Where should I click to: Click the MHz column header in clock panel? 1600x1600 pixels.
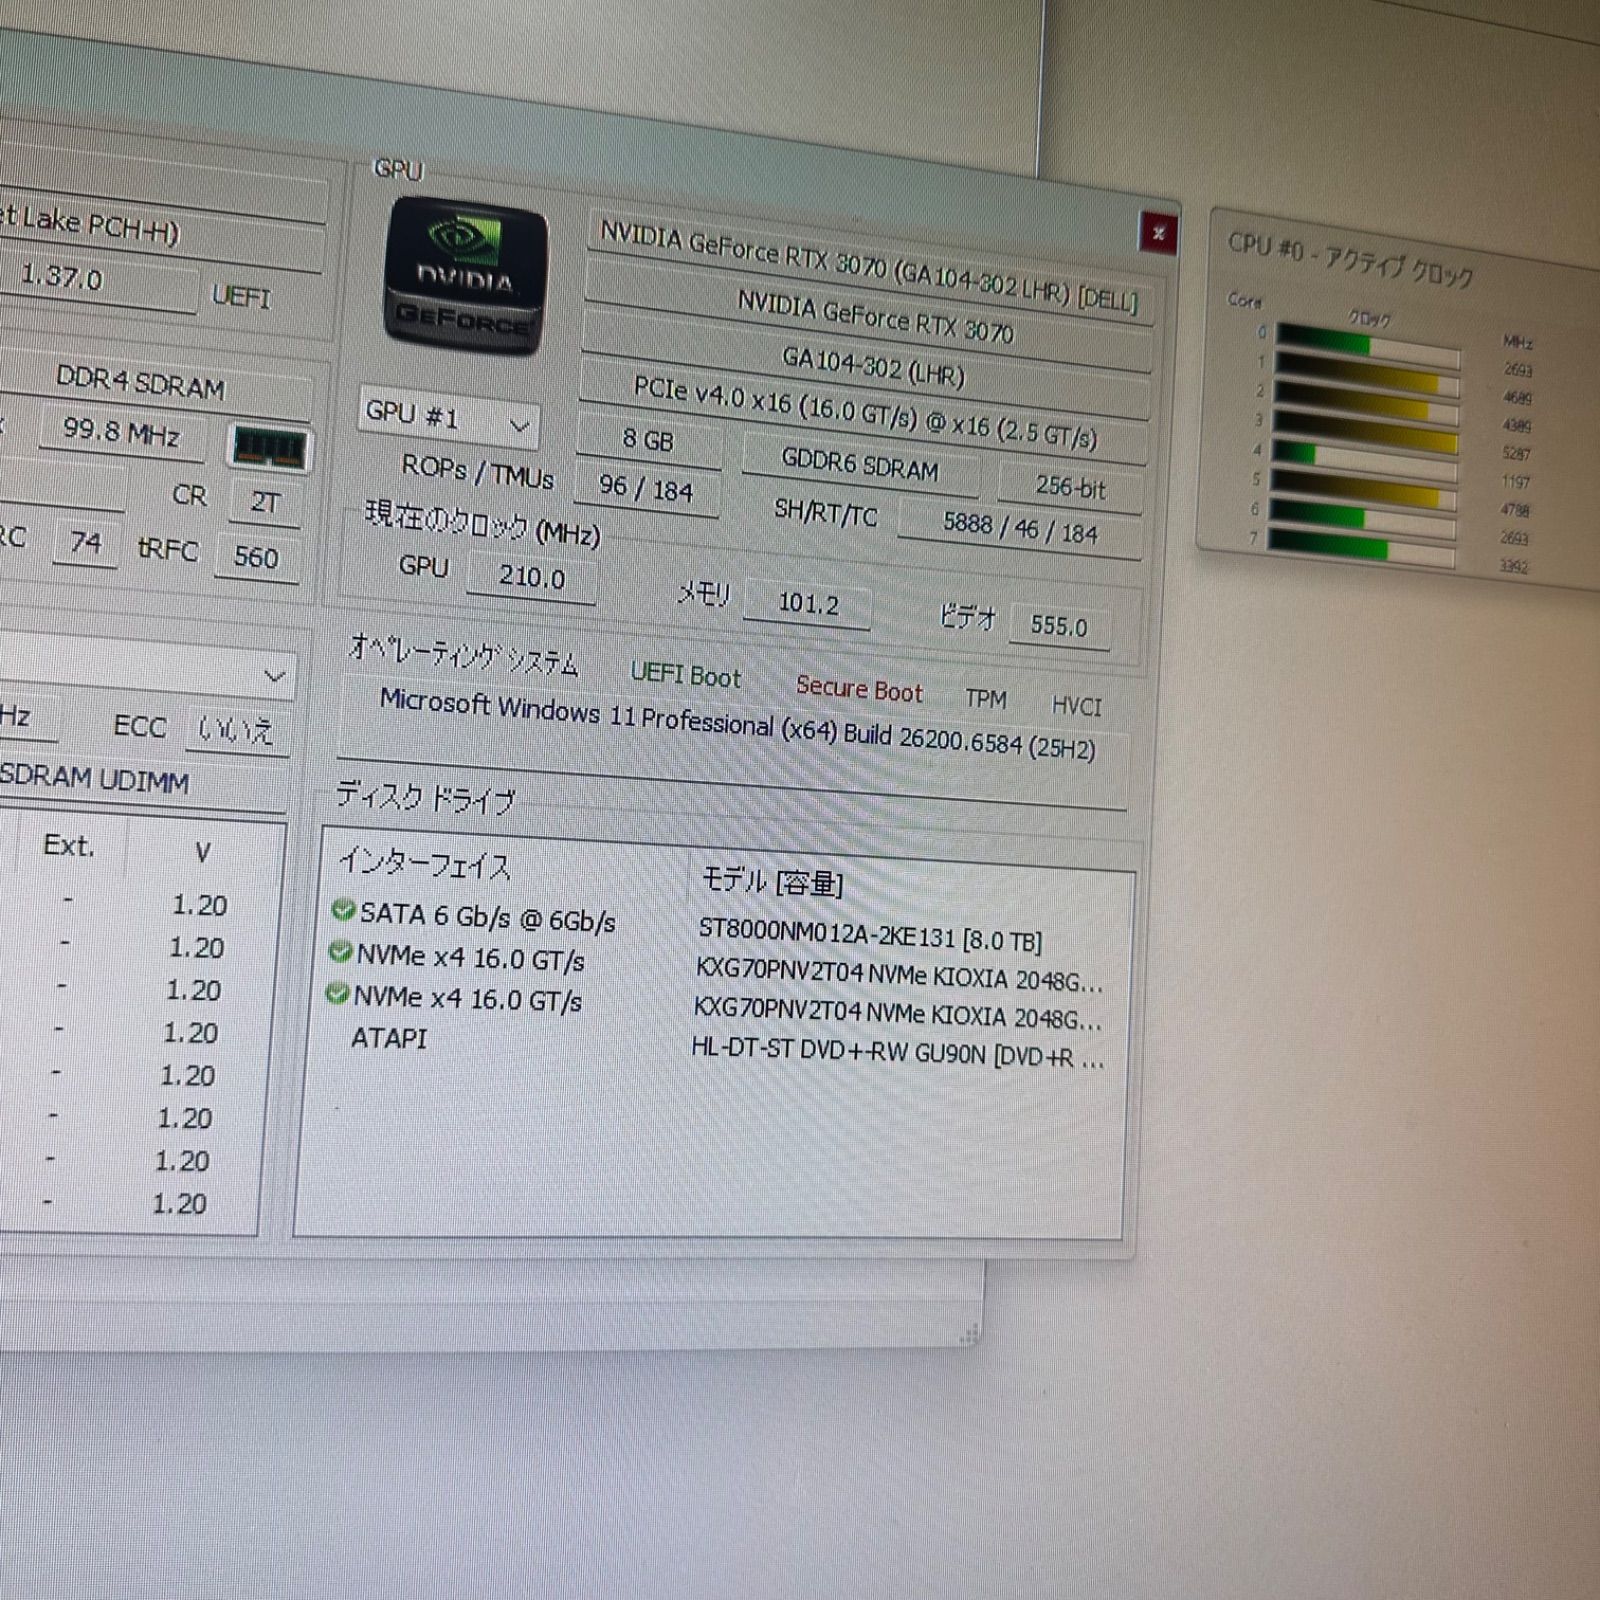pyautogui.click(x=1518, y=342)
